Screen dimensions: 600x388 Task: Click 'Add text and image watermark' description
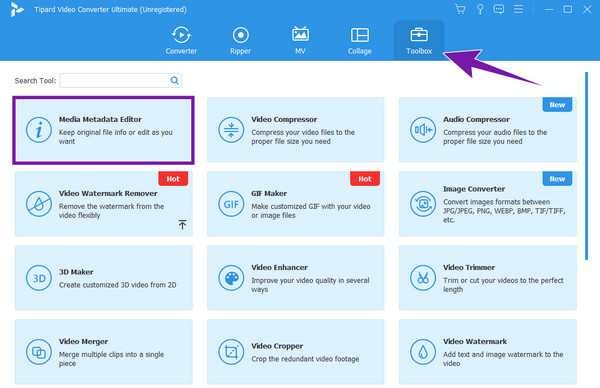[x=503, y=359]
